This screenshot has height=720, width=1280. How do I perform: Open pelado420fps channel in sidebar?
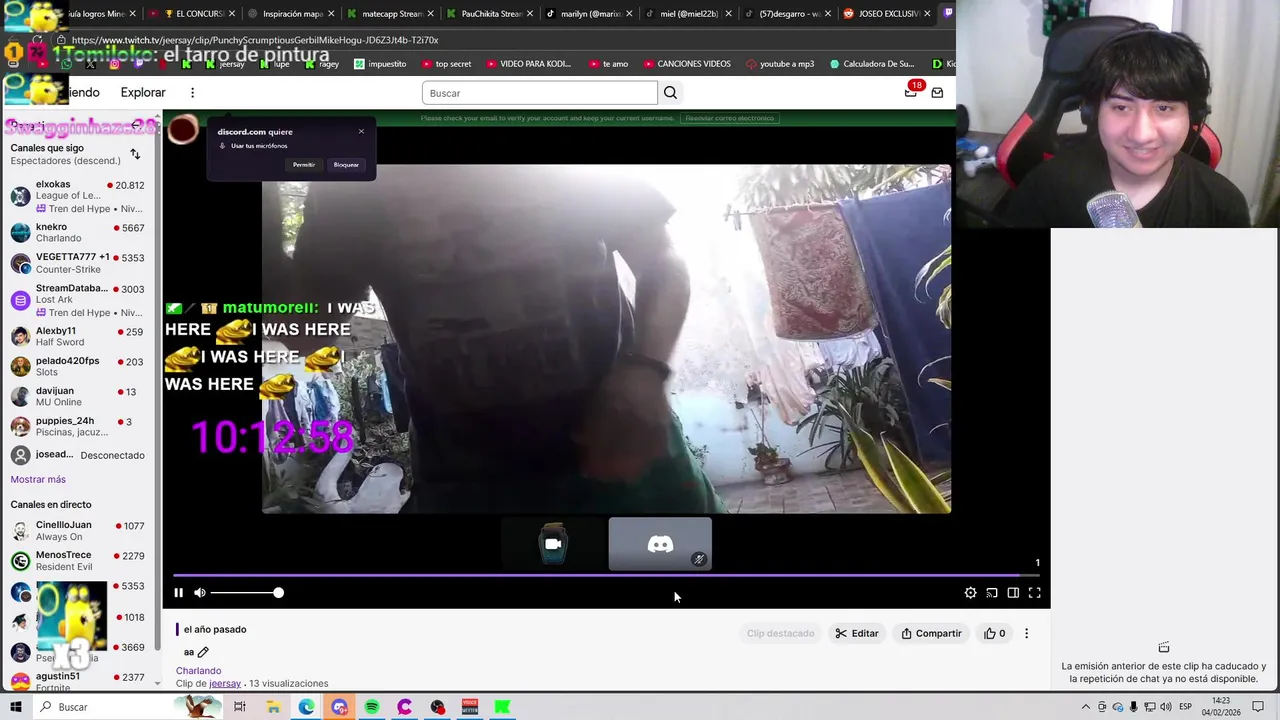(x=78, y=366)
